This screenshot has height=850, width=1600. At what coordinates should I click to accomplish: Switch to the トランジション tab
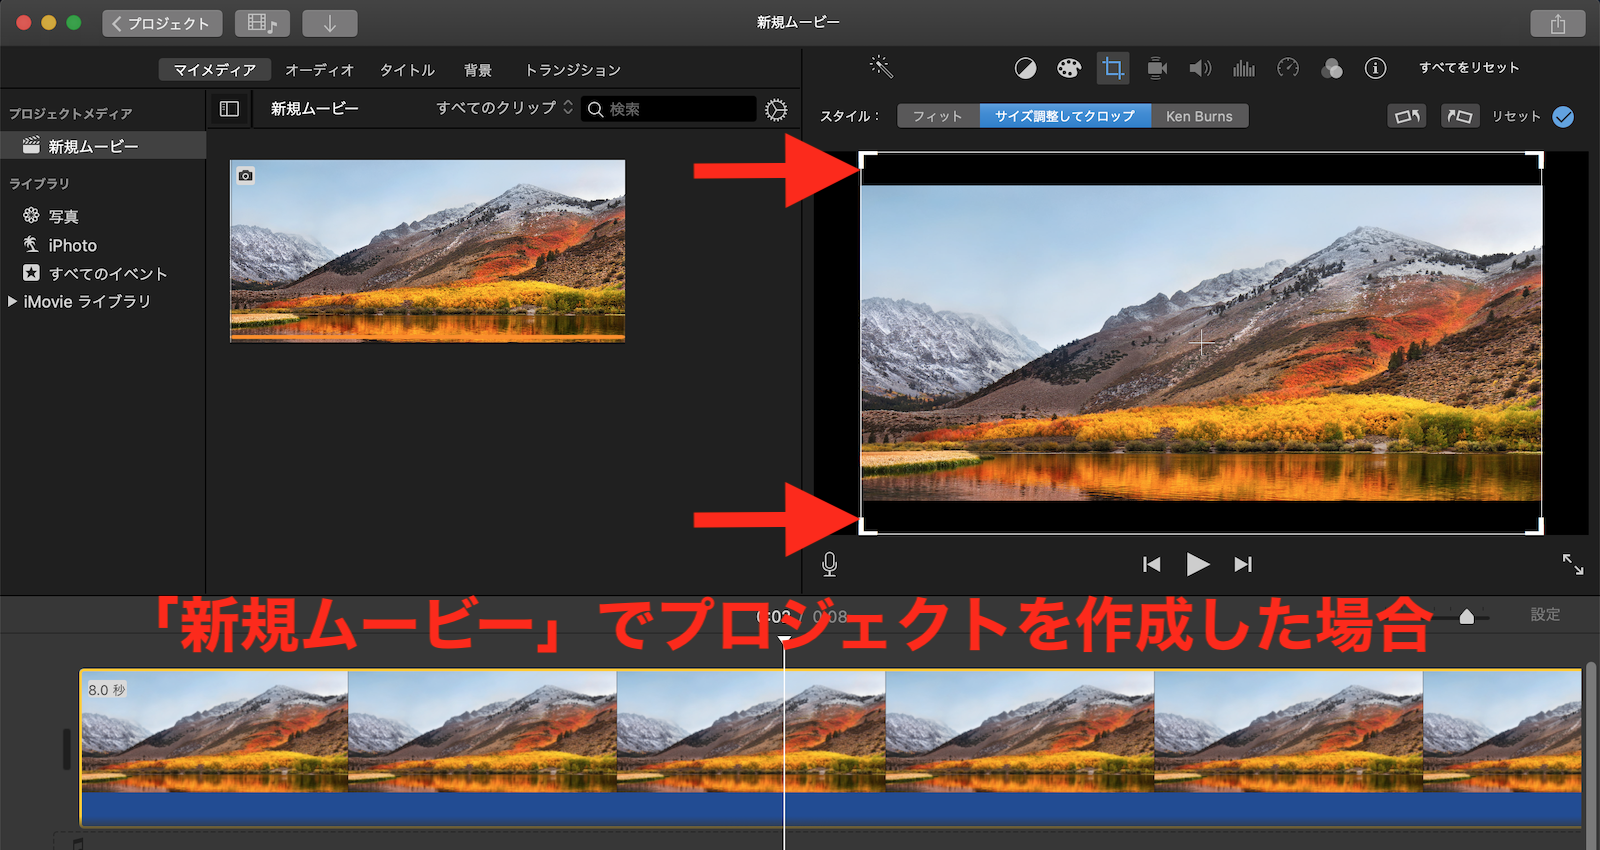[x=573, y=70]
